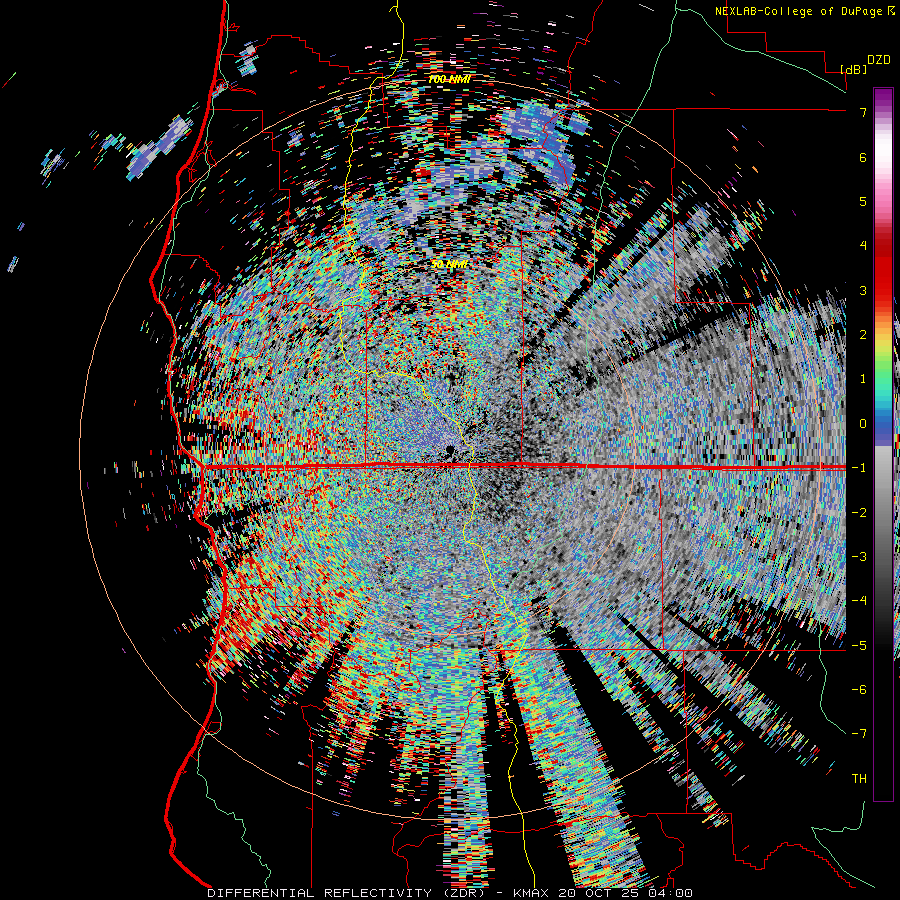Viewport: 900px width, 900px height.
Task: Click the NEXLAB-College of DuPage label
Action: coord(798,11)
